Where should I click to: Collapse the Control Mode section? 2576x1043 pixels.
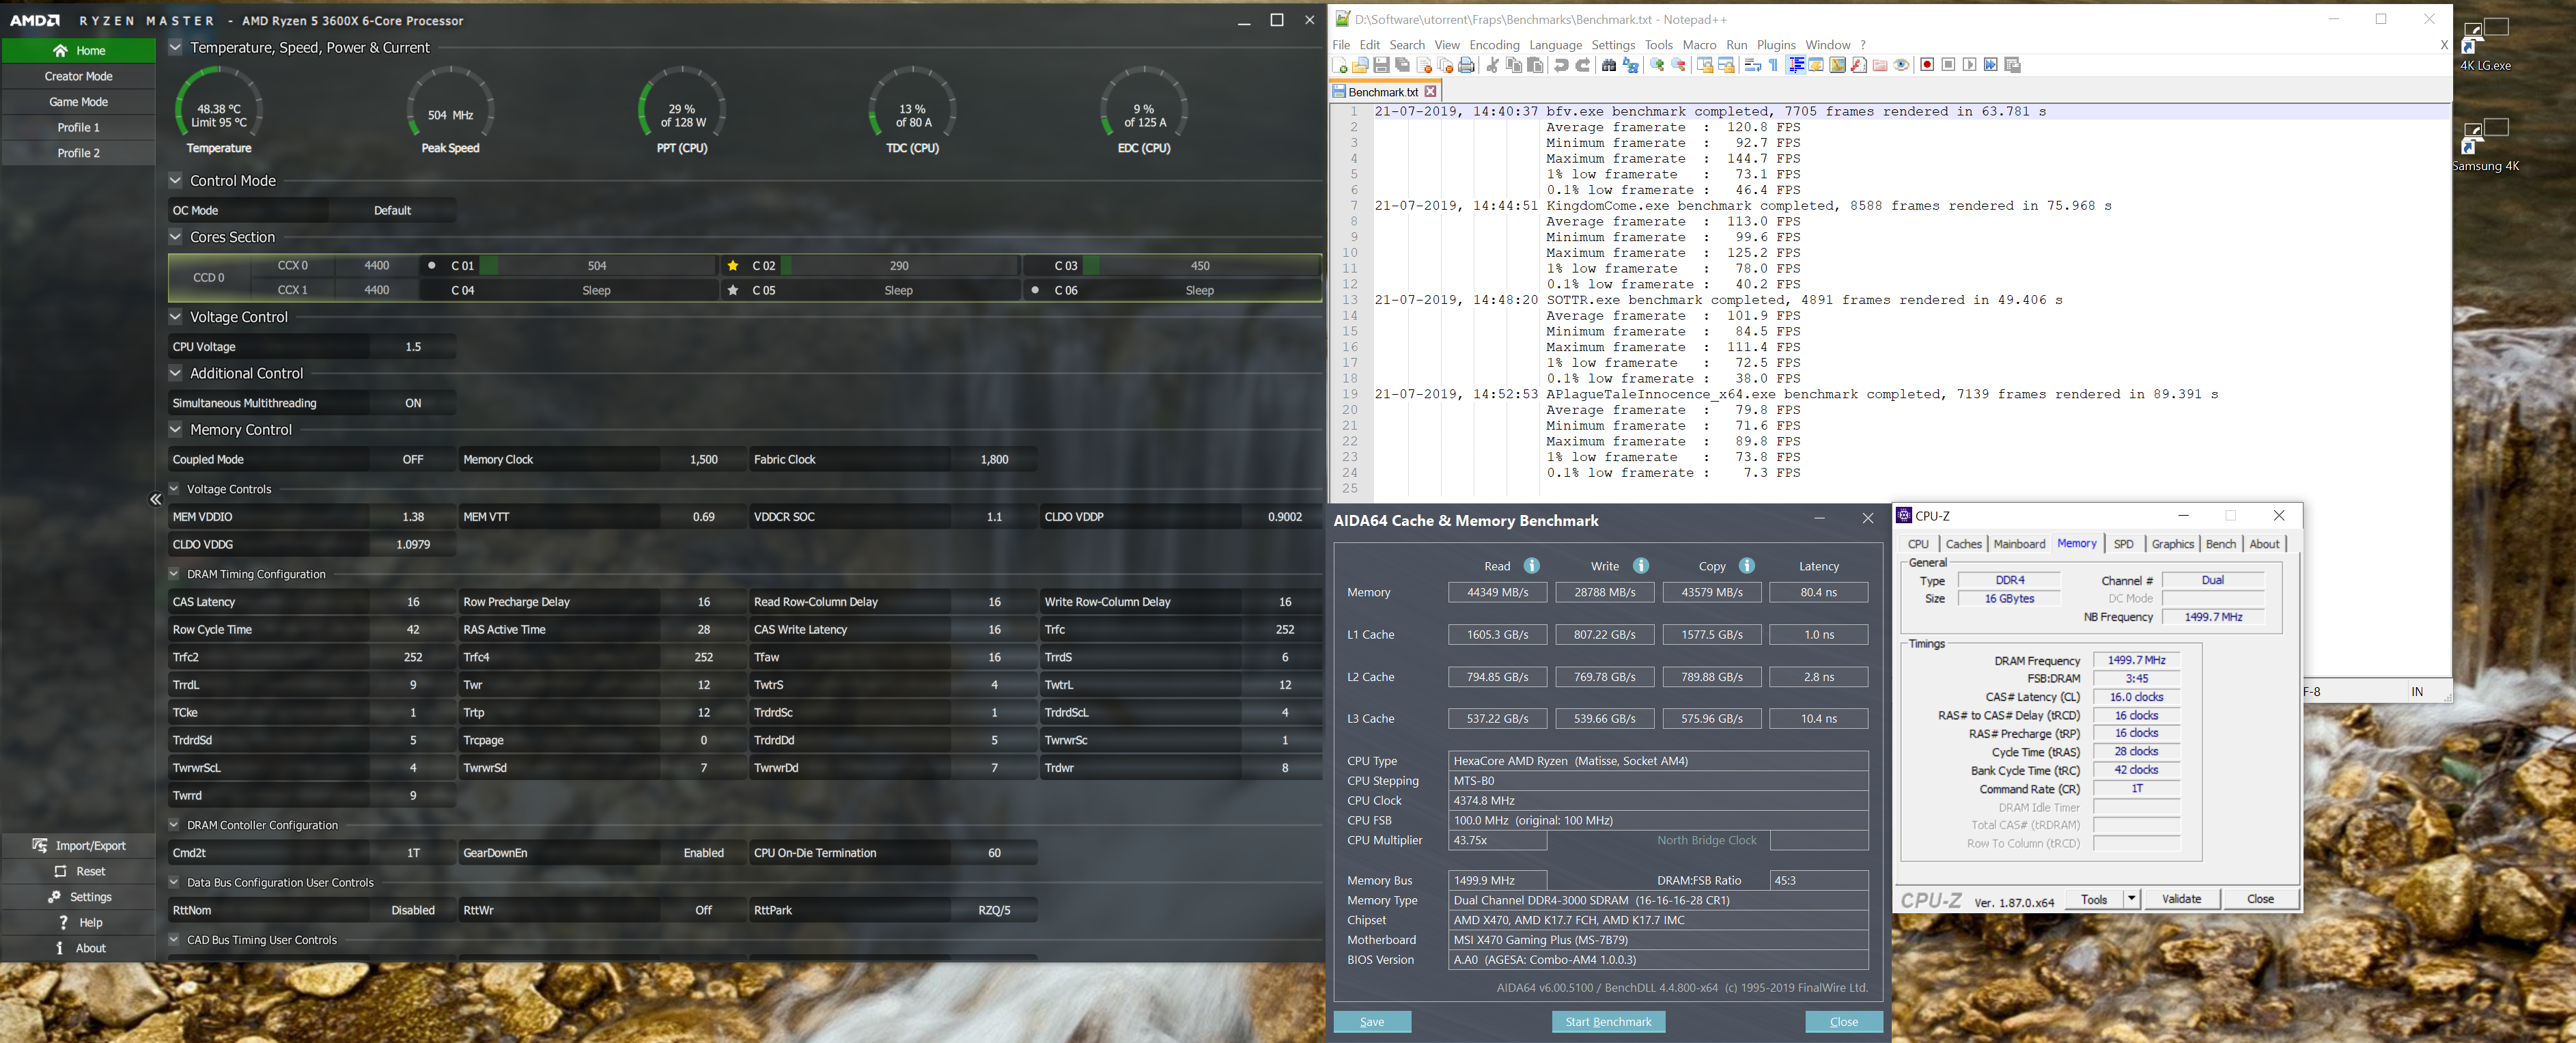(175, 181)
